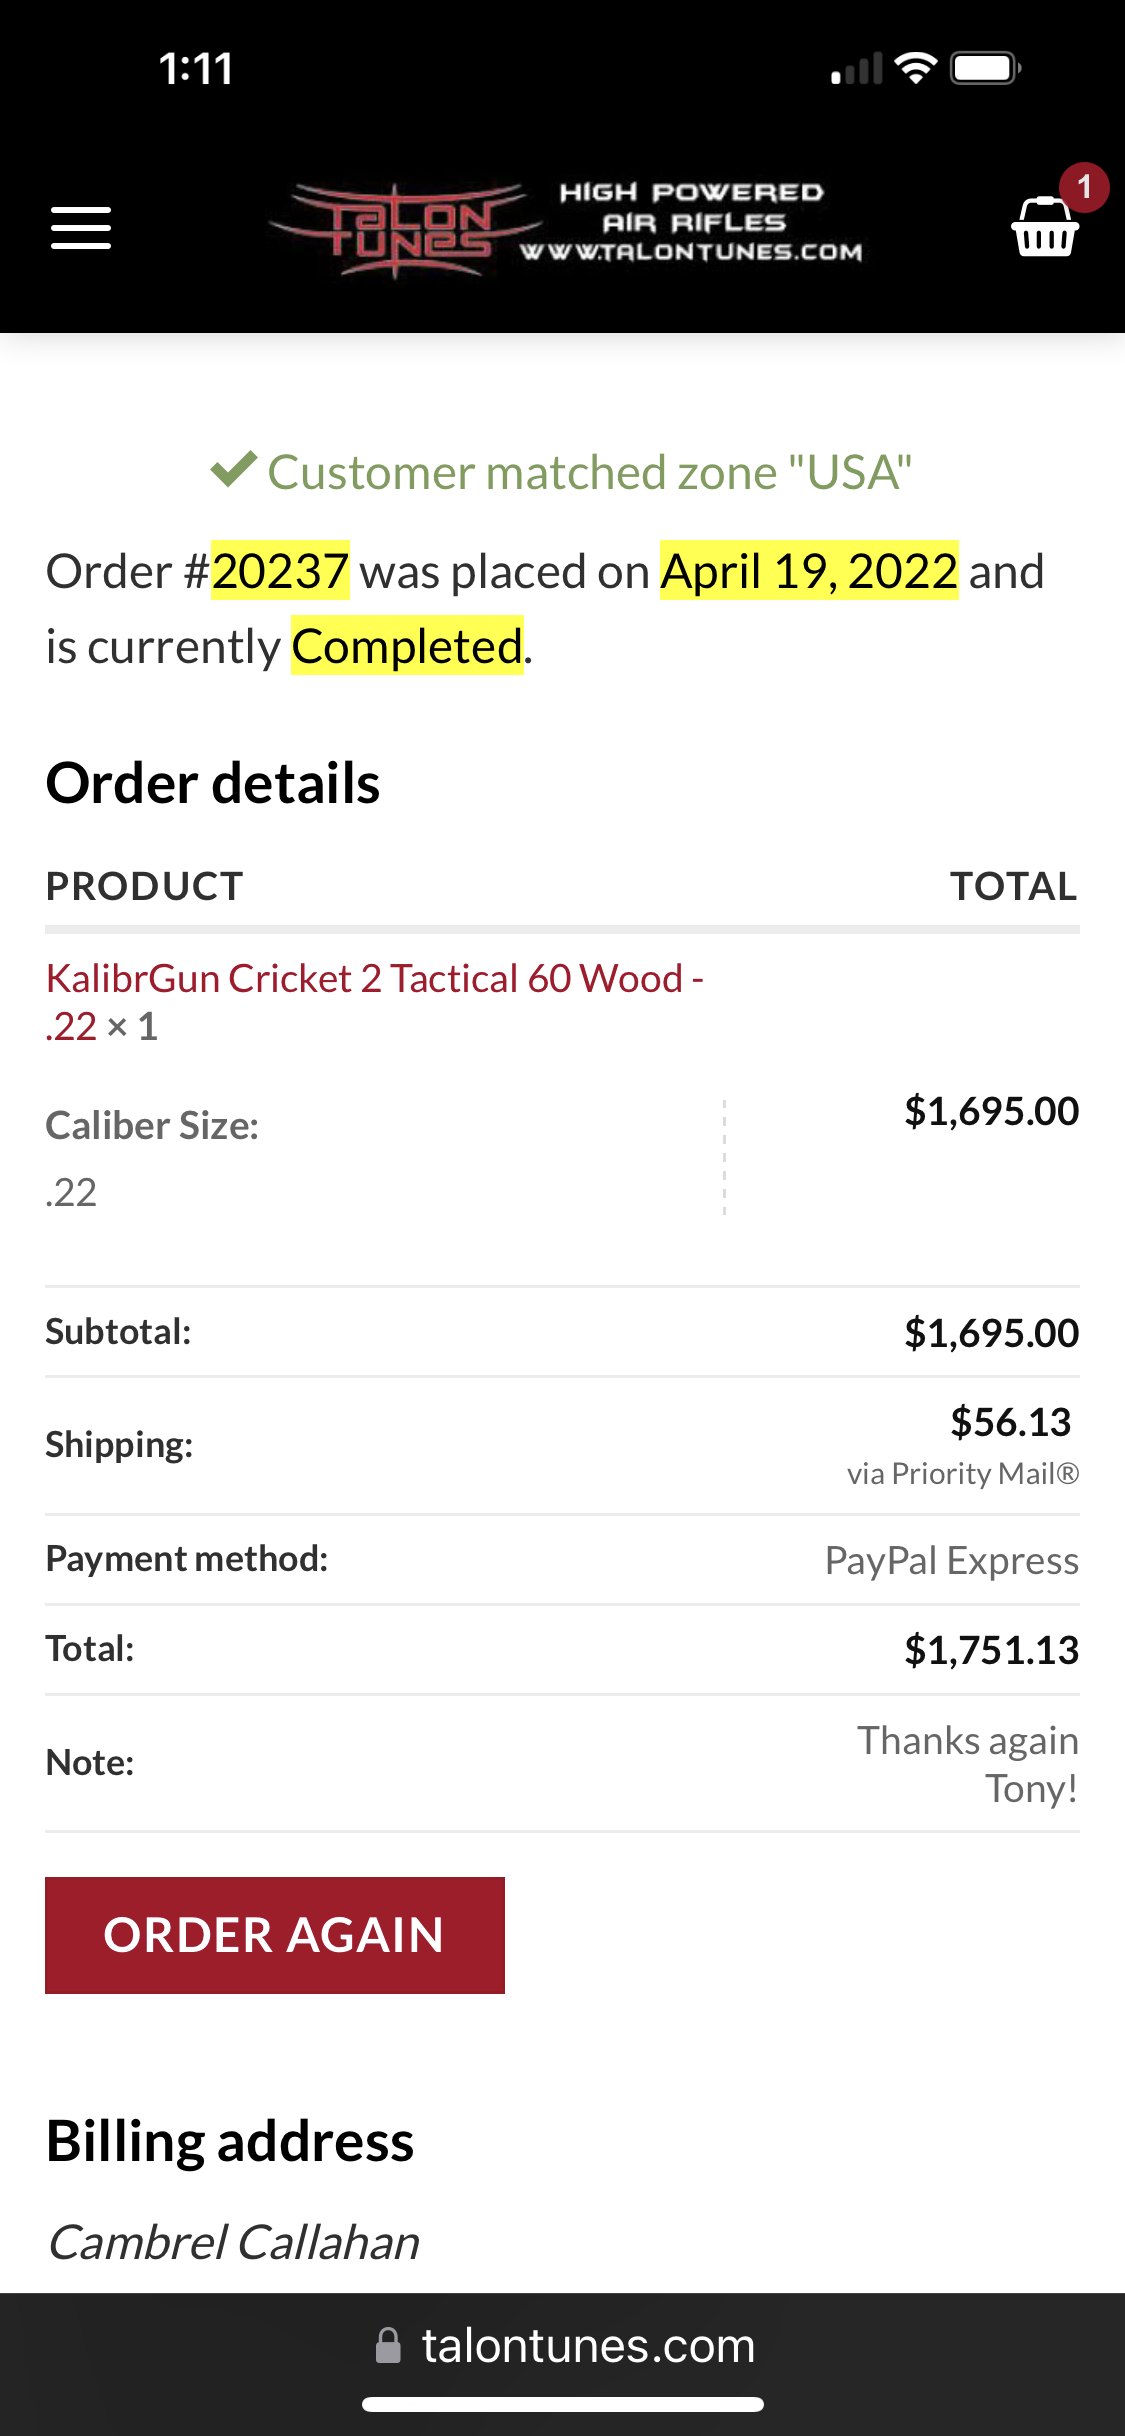Click the ORDER AGAIN button
The image size is (1125, 2436).
click(275, 1935)
